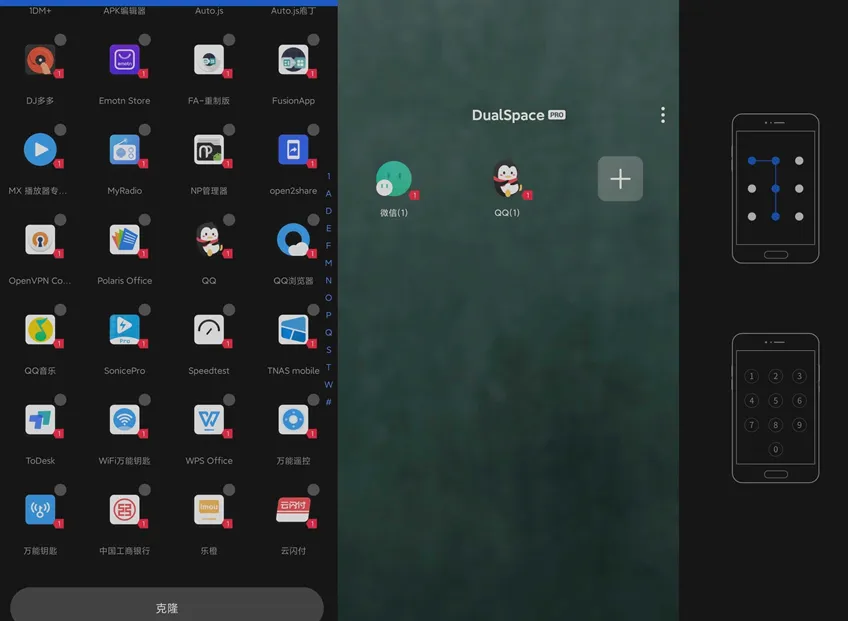Tap the WiFi万能钥匙 app icon
This screenshot has width=848, height=621.
point(124,419)
